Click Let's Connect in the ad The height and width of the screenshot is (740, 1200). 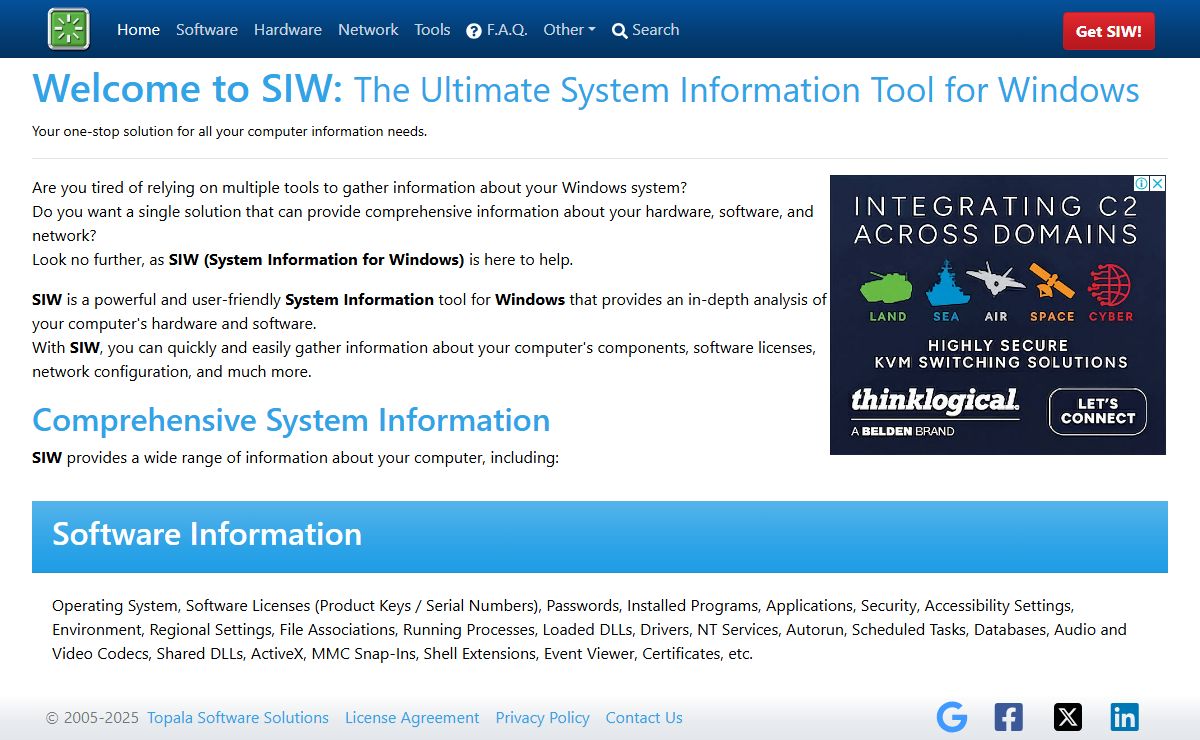[x=1098, y=411]
